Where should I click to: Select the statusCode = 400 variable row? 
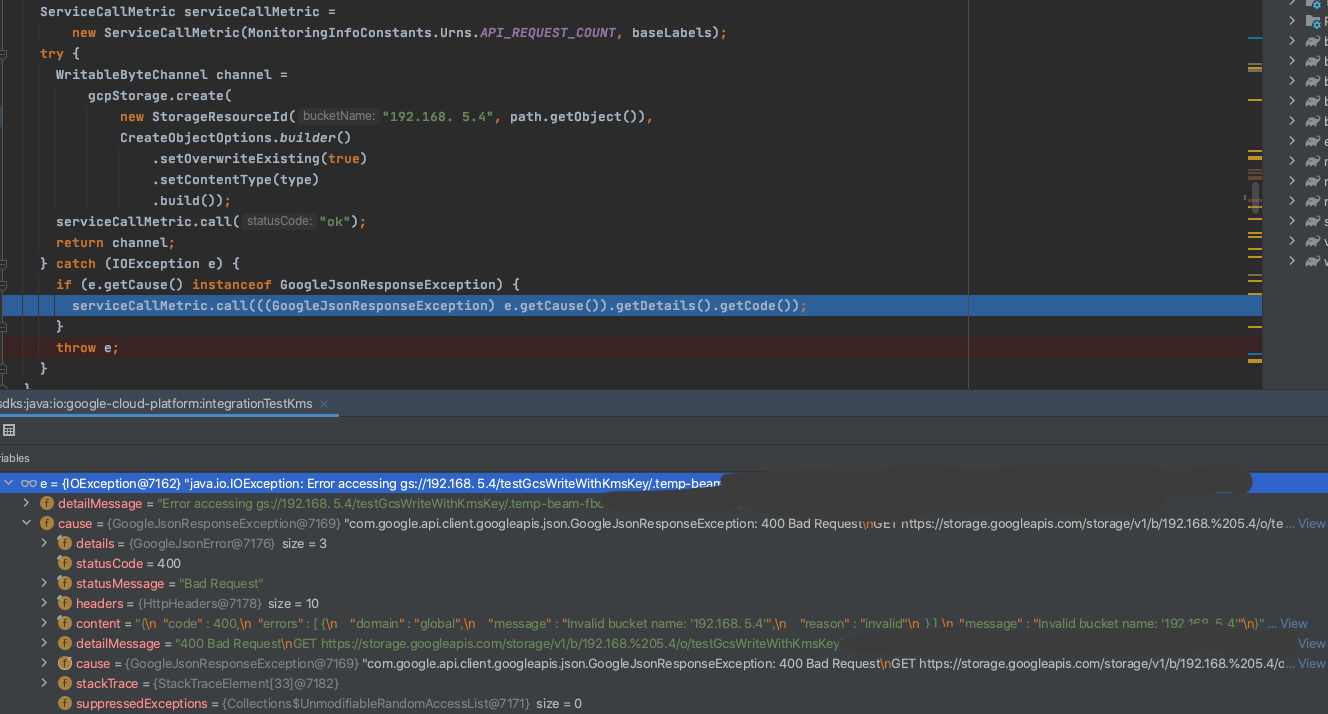(664, 563)
